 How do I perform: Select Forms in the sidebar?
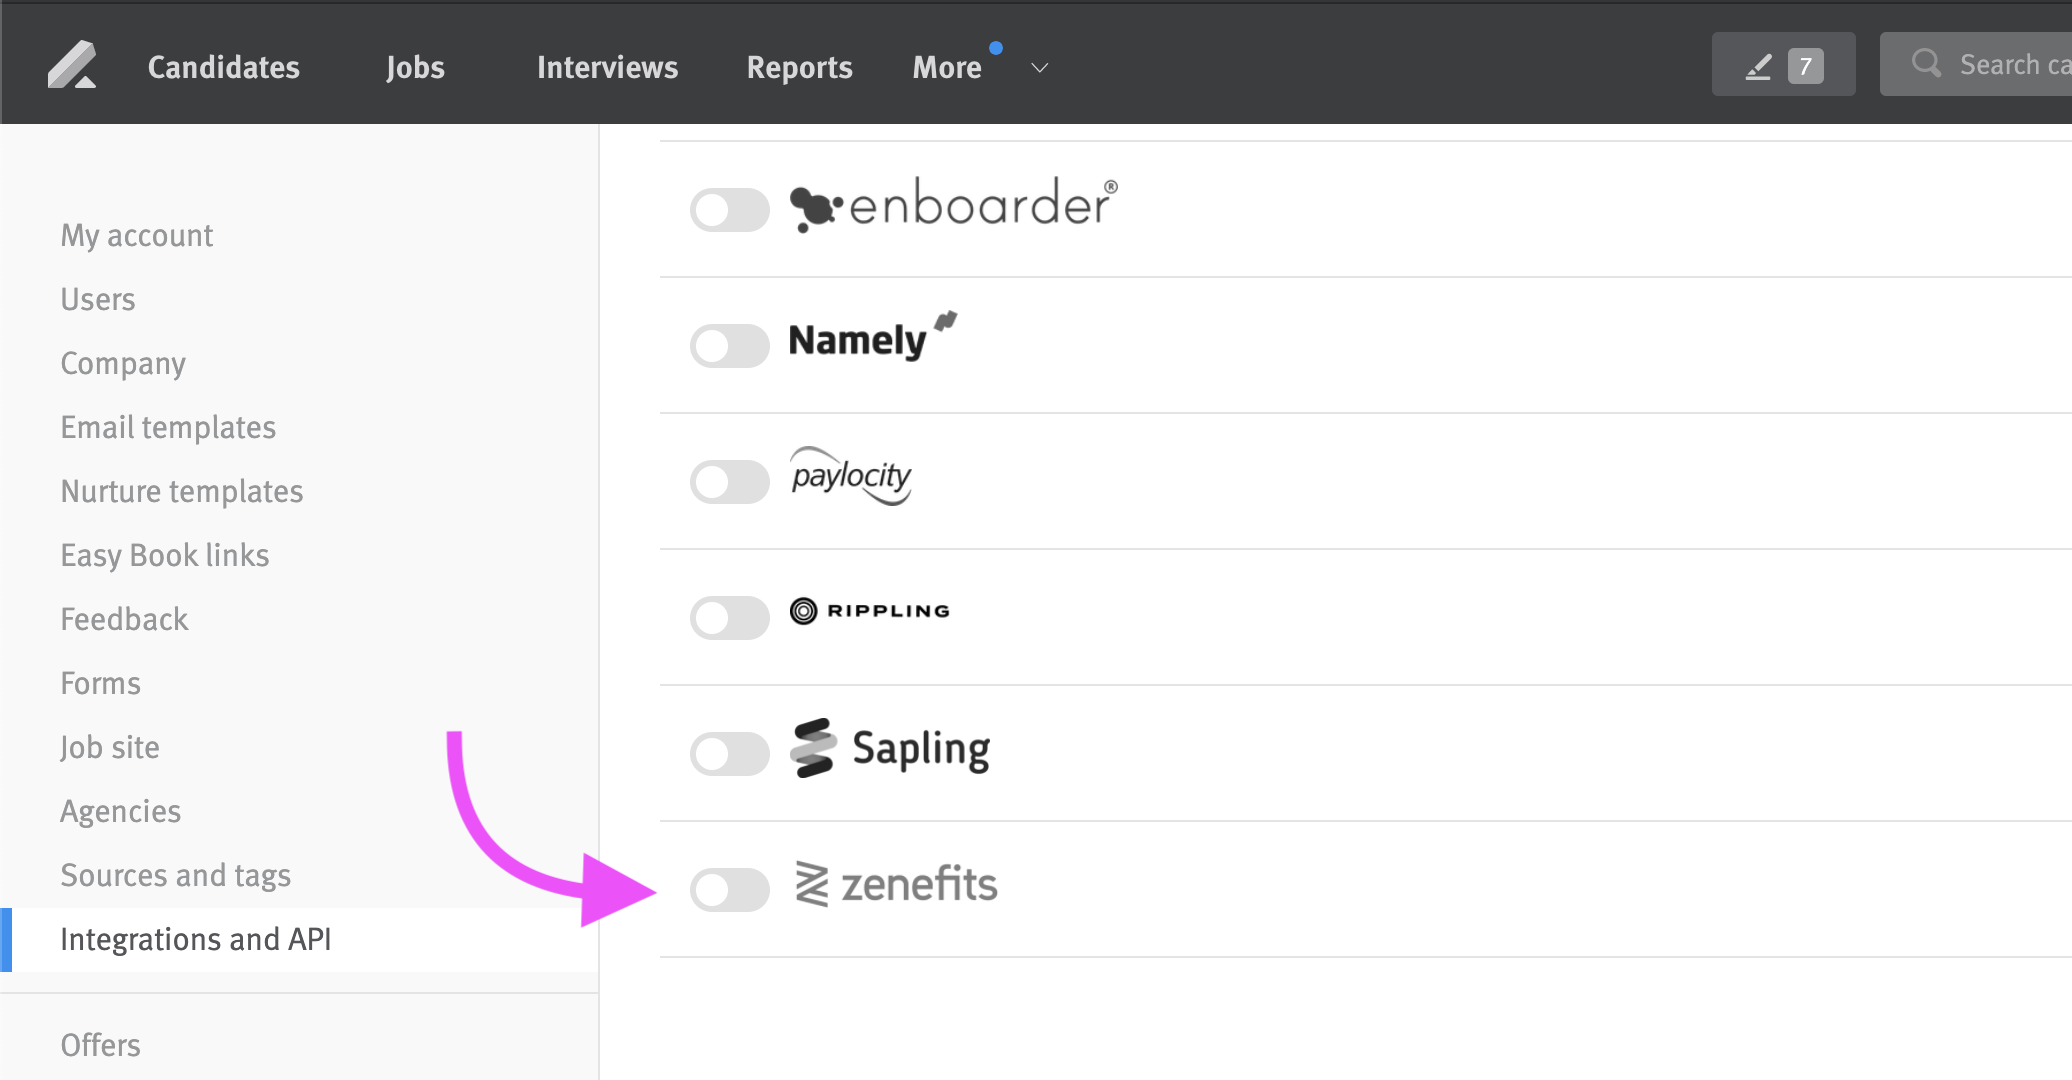pos(100,683)
